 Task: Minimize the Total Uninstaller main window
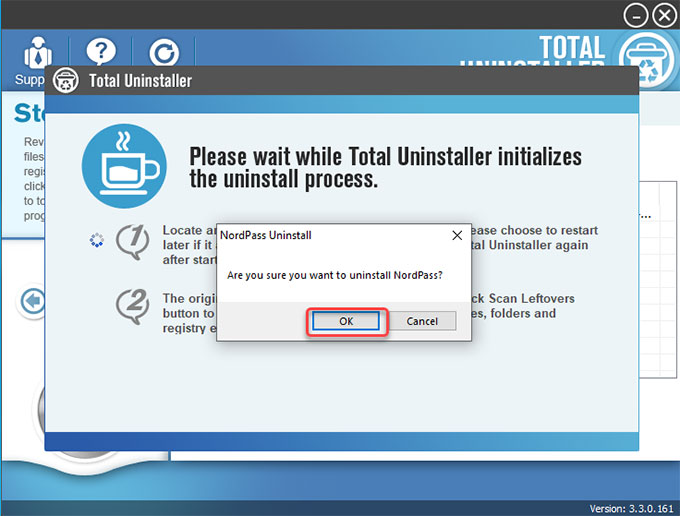636,16
